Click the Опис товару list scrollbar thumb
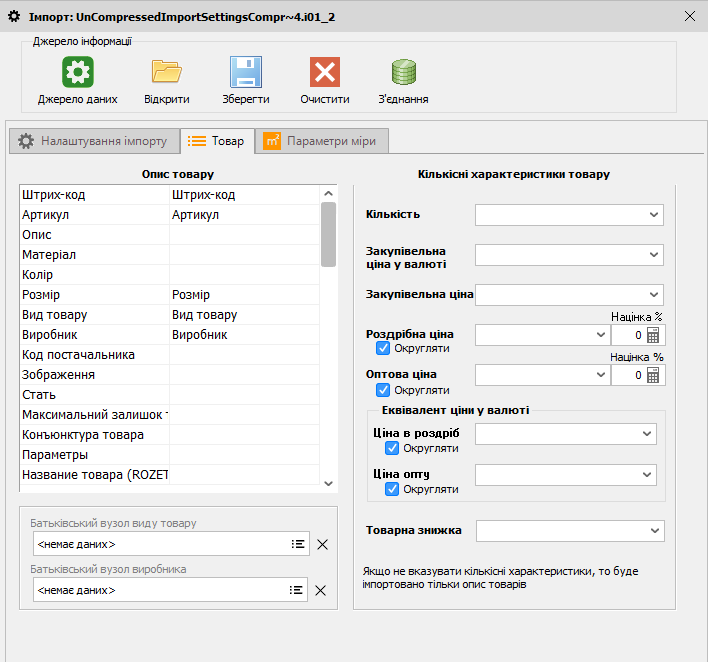The width and height of the screenshot is (708, 662). (328, 234)
